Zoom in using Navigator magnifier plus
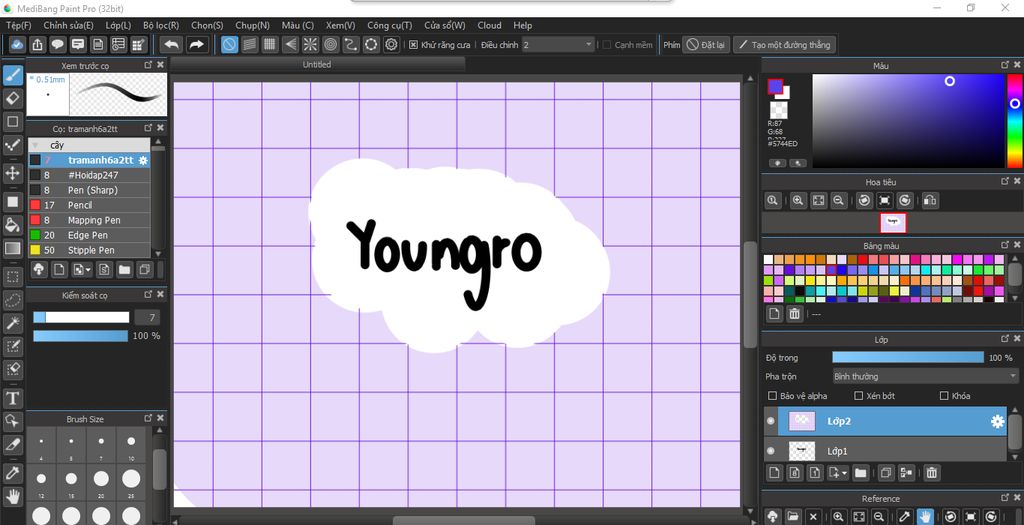 [x=797, y=200]
